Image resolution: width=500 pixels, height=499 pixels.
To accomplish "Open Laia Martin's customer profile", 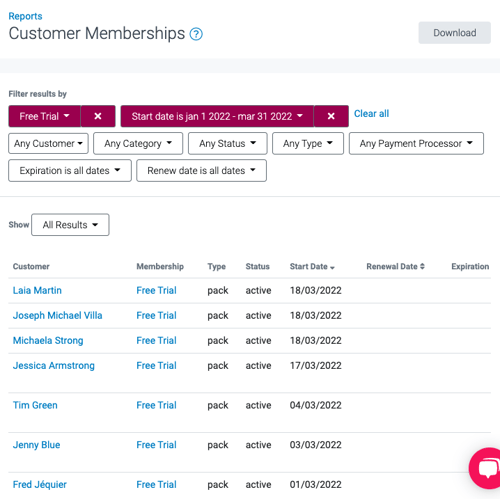I will pyautogui.click(x=37, y=290).
